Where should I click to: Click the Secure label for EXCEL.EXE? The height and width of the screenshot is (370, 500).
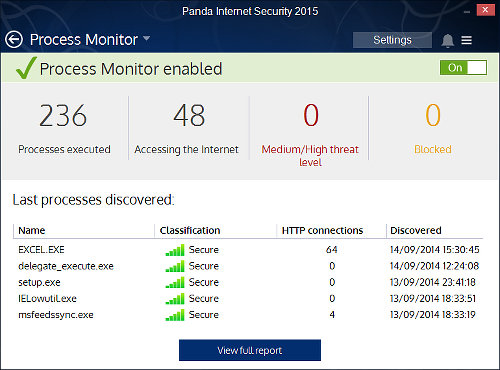[x=204, y=250]
